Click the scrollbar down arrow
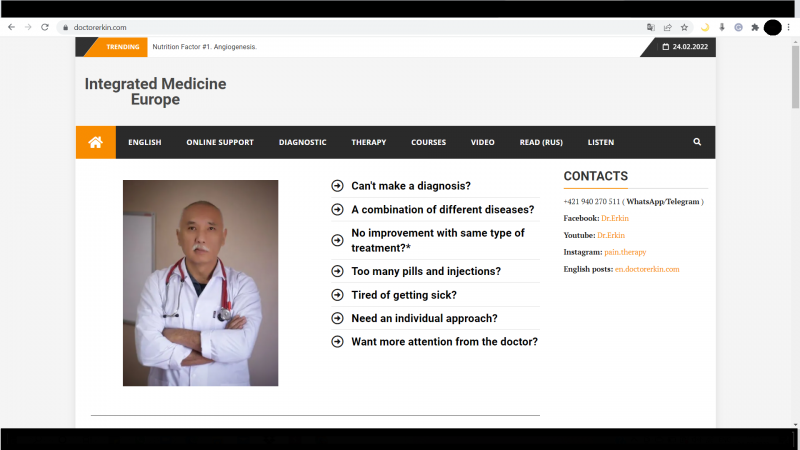The width and height of the screenshot is (800, 450). tap(795, 424)
